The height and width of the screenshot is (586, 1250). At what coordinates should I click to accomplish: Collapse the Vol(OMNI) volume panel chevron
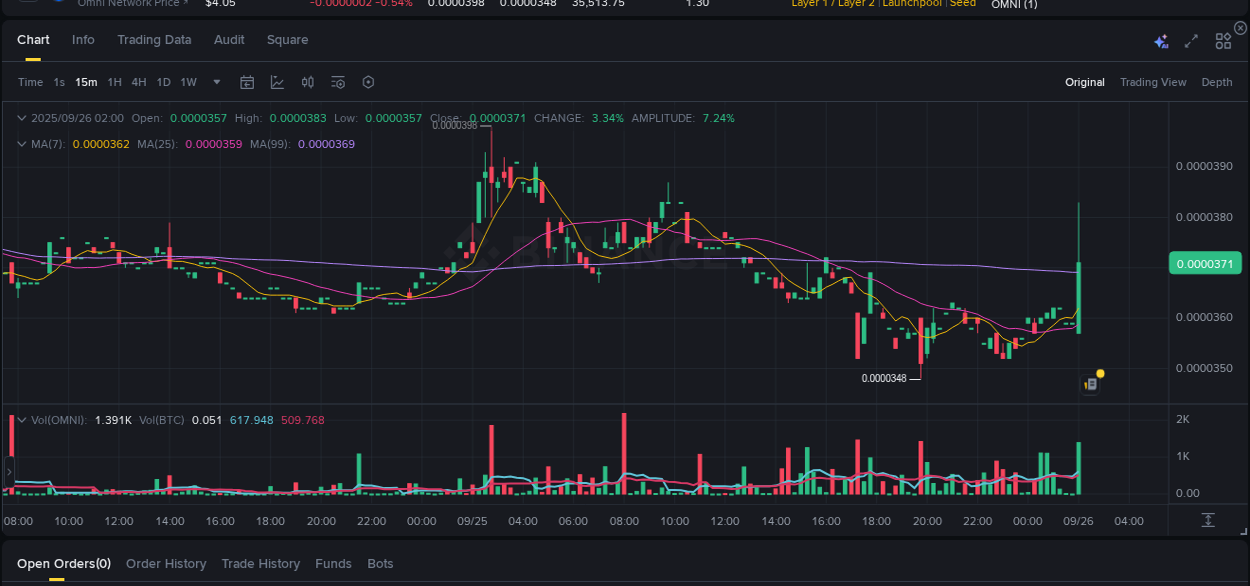[x=22, y=420]
